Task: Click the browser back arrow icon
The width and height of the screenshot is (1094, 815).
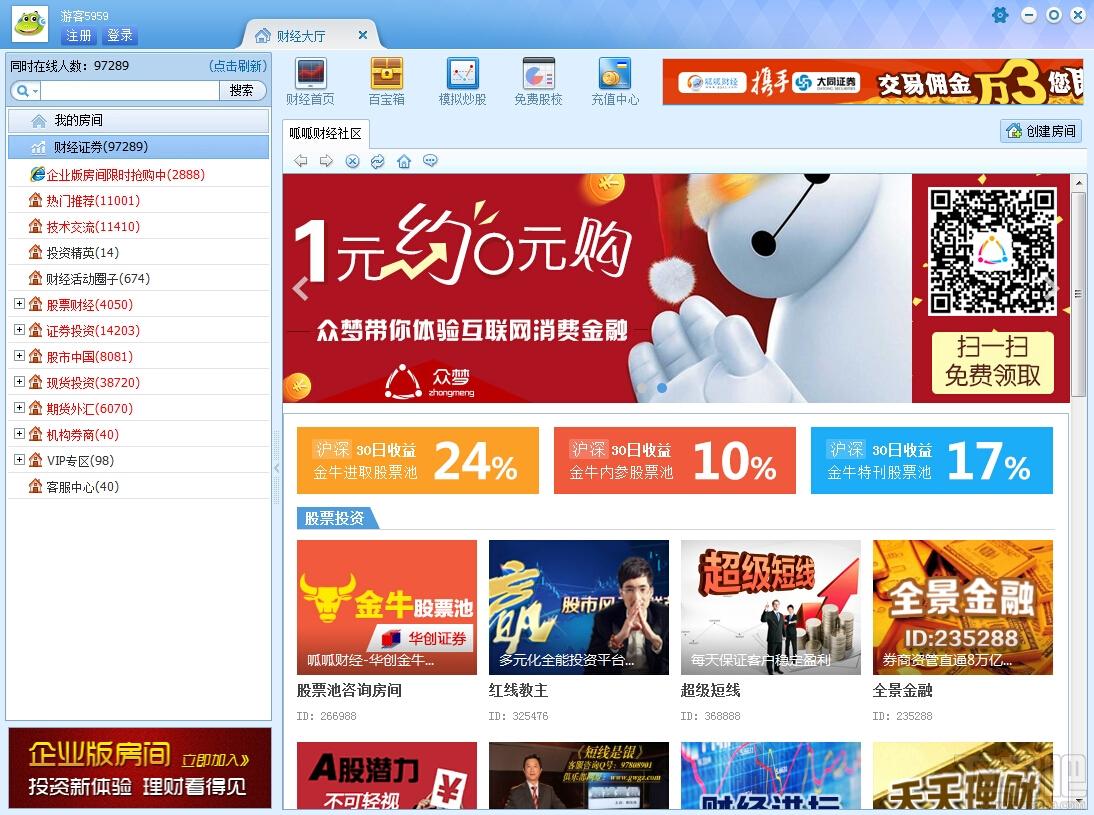Action: click(x=301, y=161)
